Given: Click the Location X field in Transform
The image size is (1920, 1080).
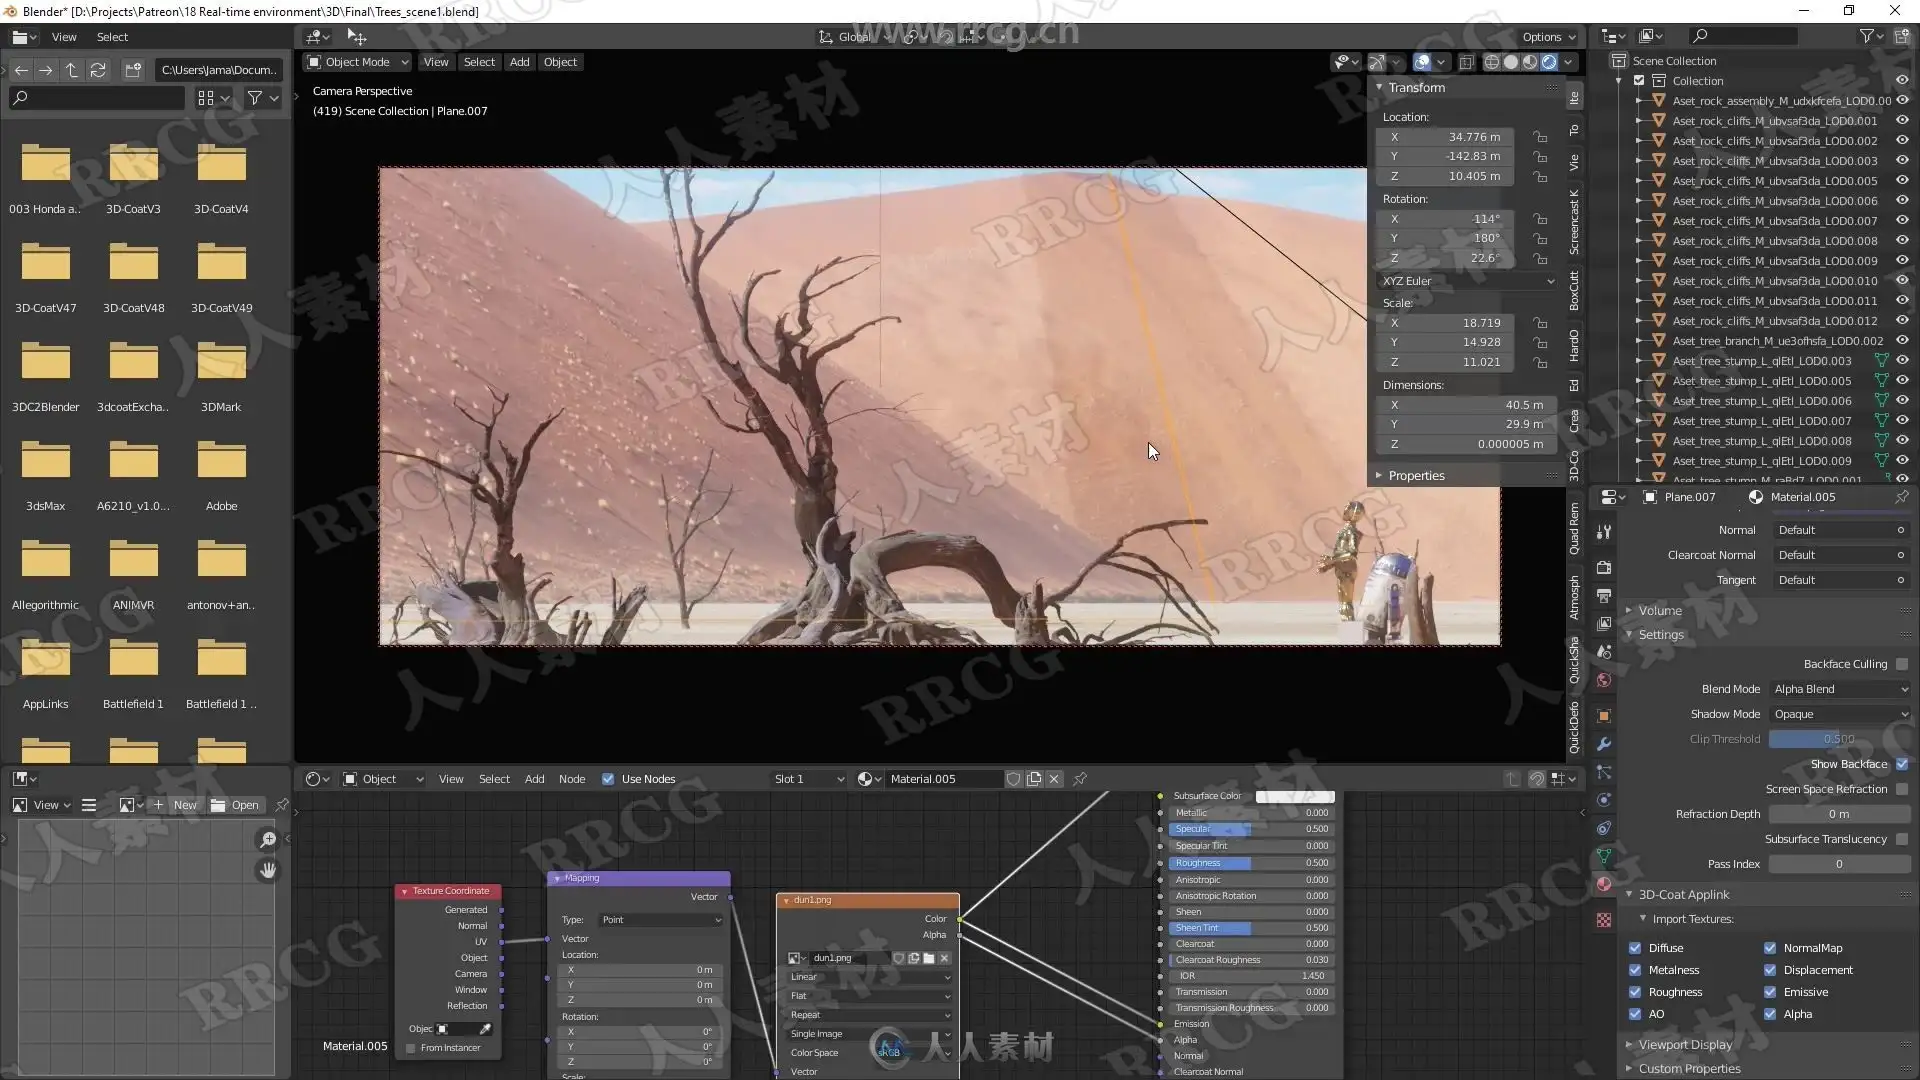Looking at the screenshot, I should pos(1445,137).
